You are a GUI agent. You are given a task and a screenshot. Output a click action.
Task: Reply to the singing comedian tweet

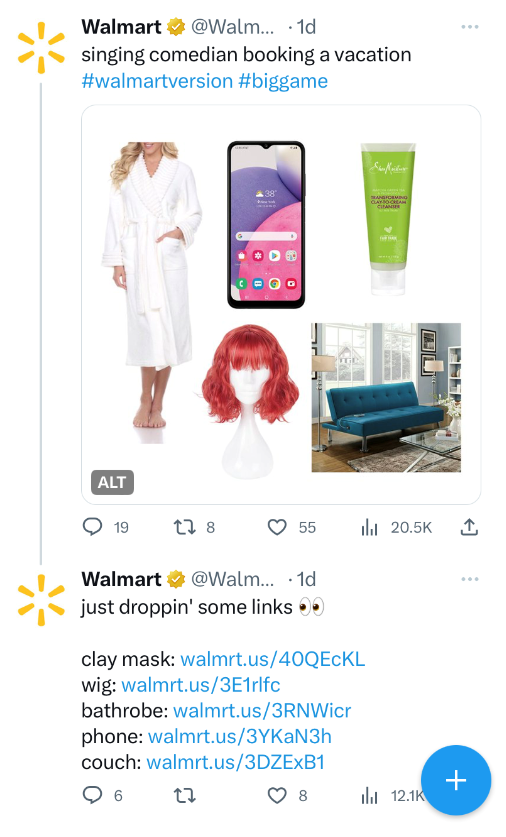coord(92,527)
